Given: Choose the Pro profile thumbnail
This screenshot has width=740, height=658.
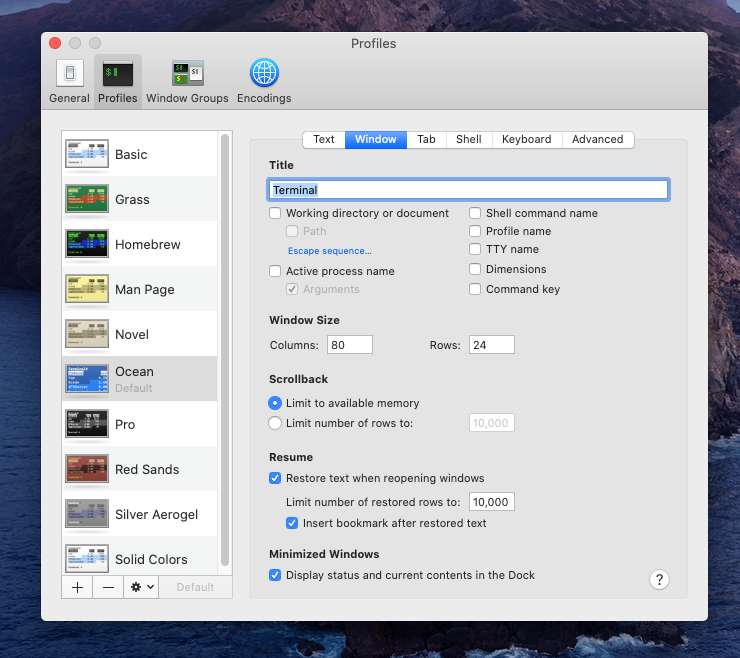Looking at the screenshot, I should (x=87, y=424).
